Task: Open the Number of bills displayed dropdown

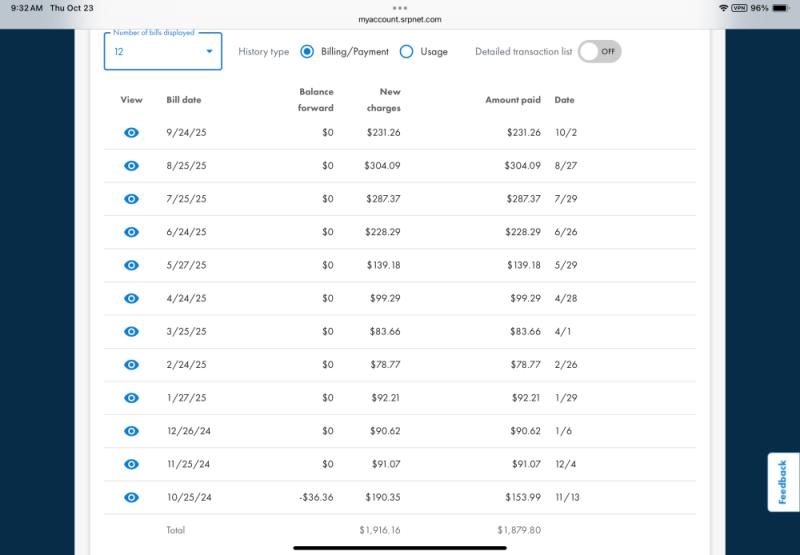Action: pyautogui.click(x=163, y=52)
